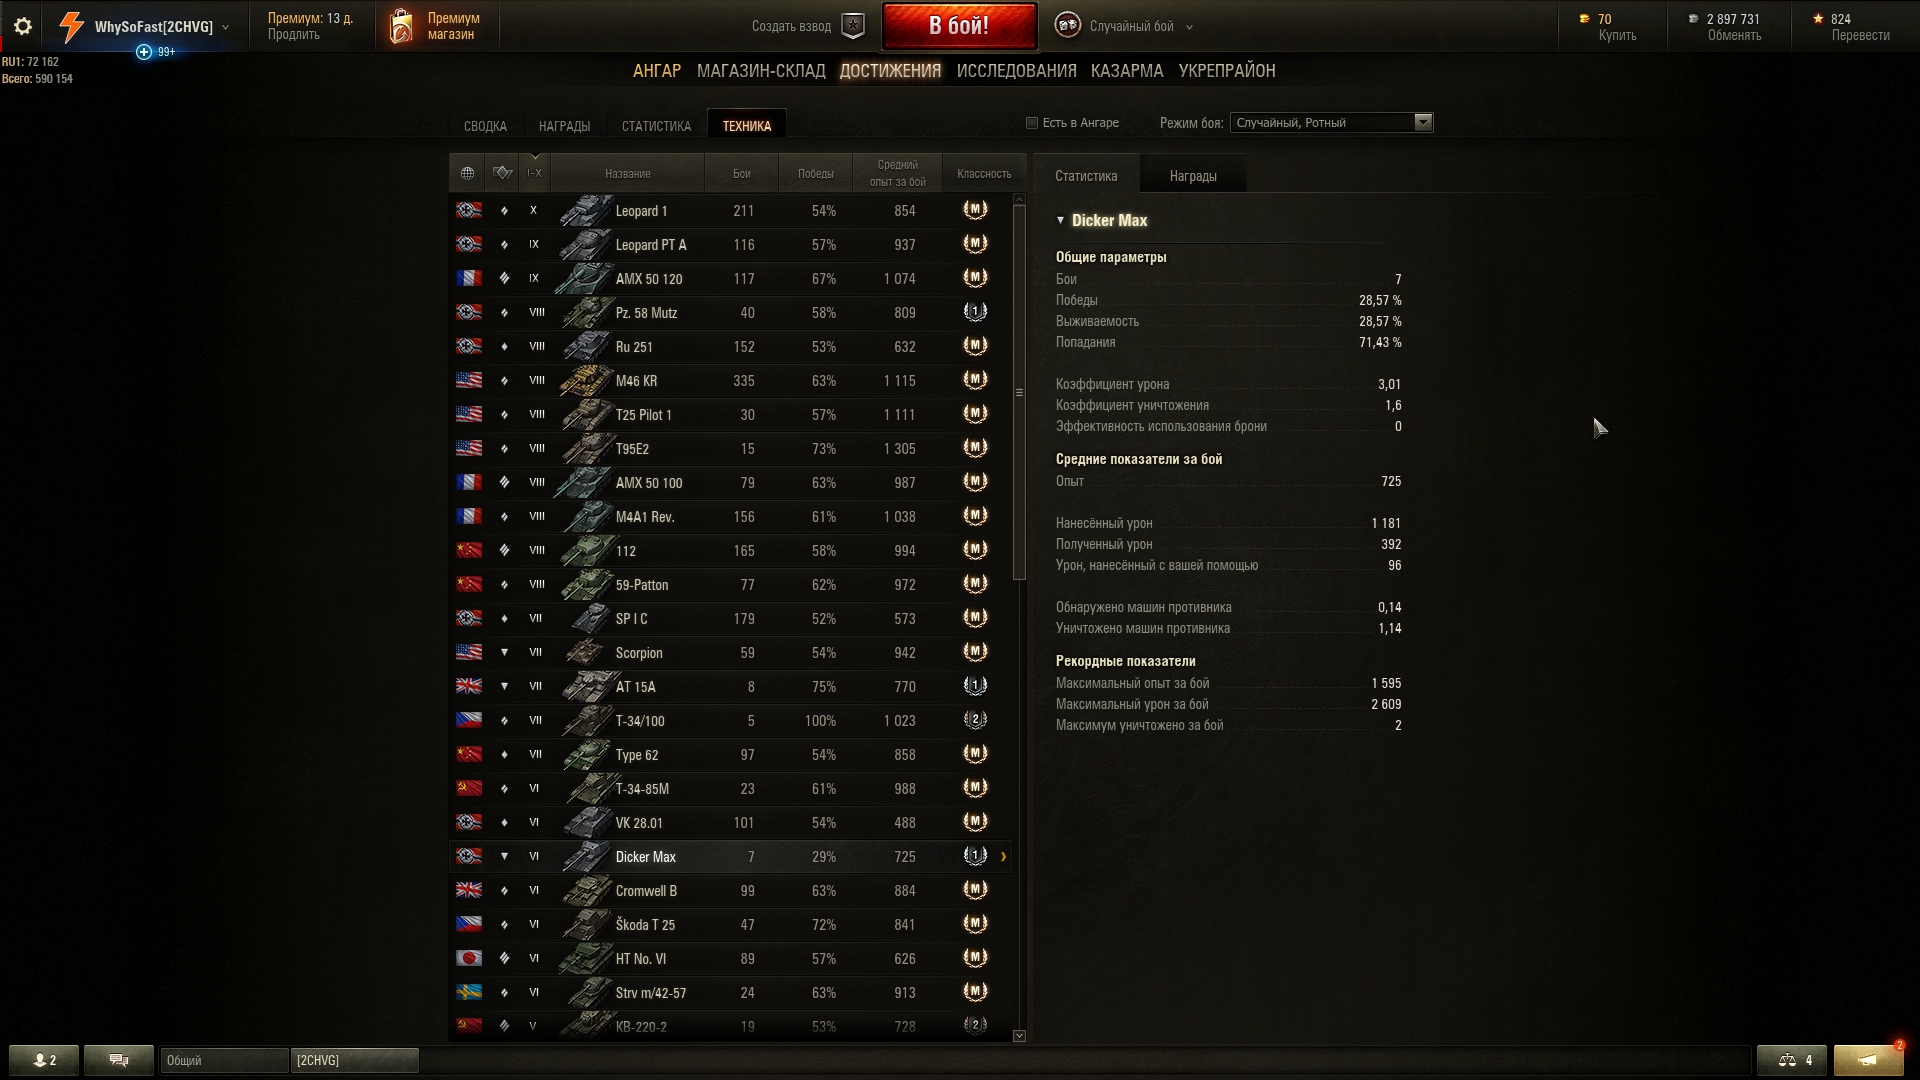This screenshot has width=1920, height=1080.
Task: Select the AMX 50 120 row
Action: pos(730,279)
